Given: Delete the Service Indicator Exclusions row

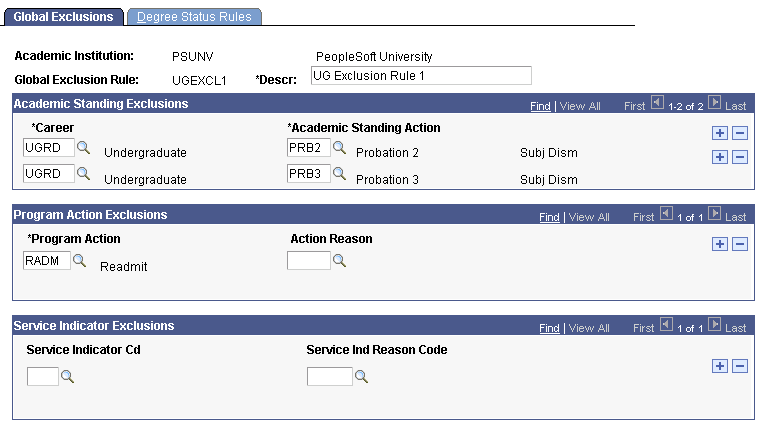Looking at the screenshot, I should (x=740, y=366).
